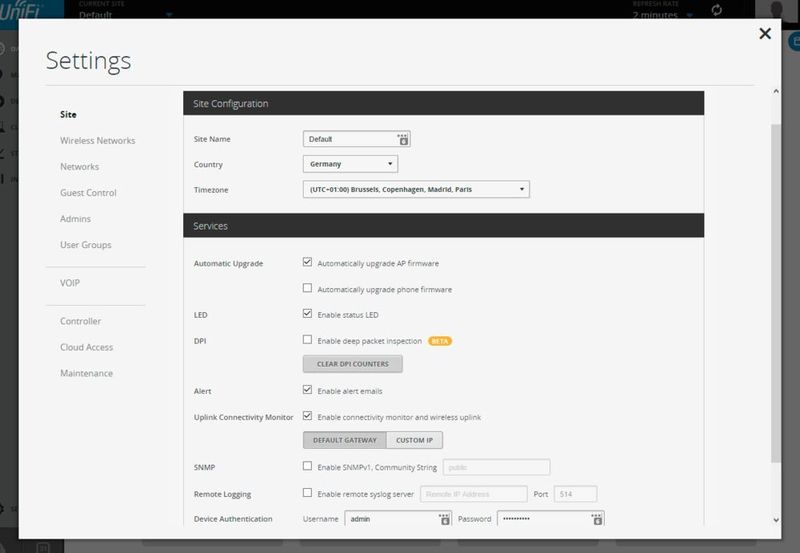Open Controller settings section
Screen dimensions: 800x553
click(81, 321)
